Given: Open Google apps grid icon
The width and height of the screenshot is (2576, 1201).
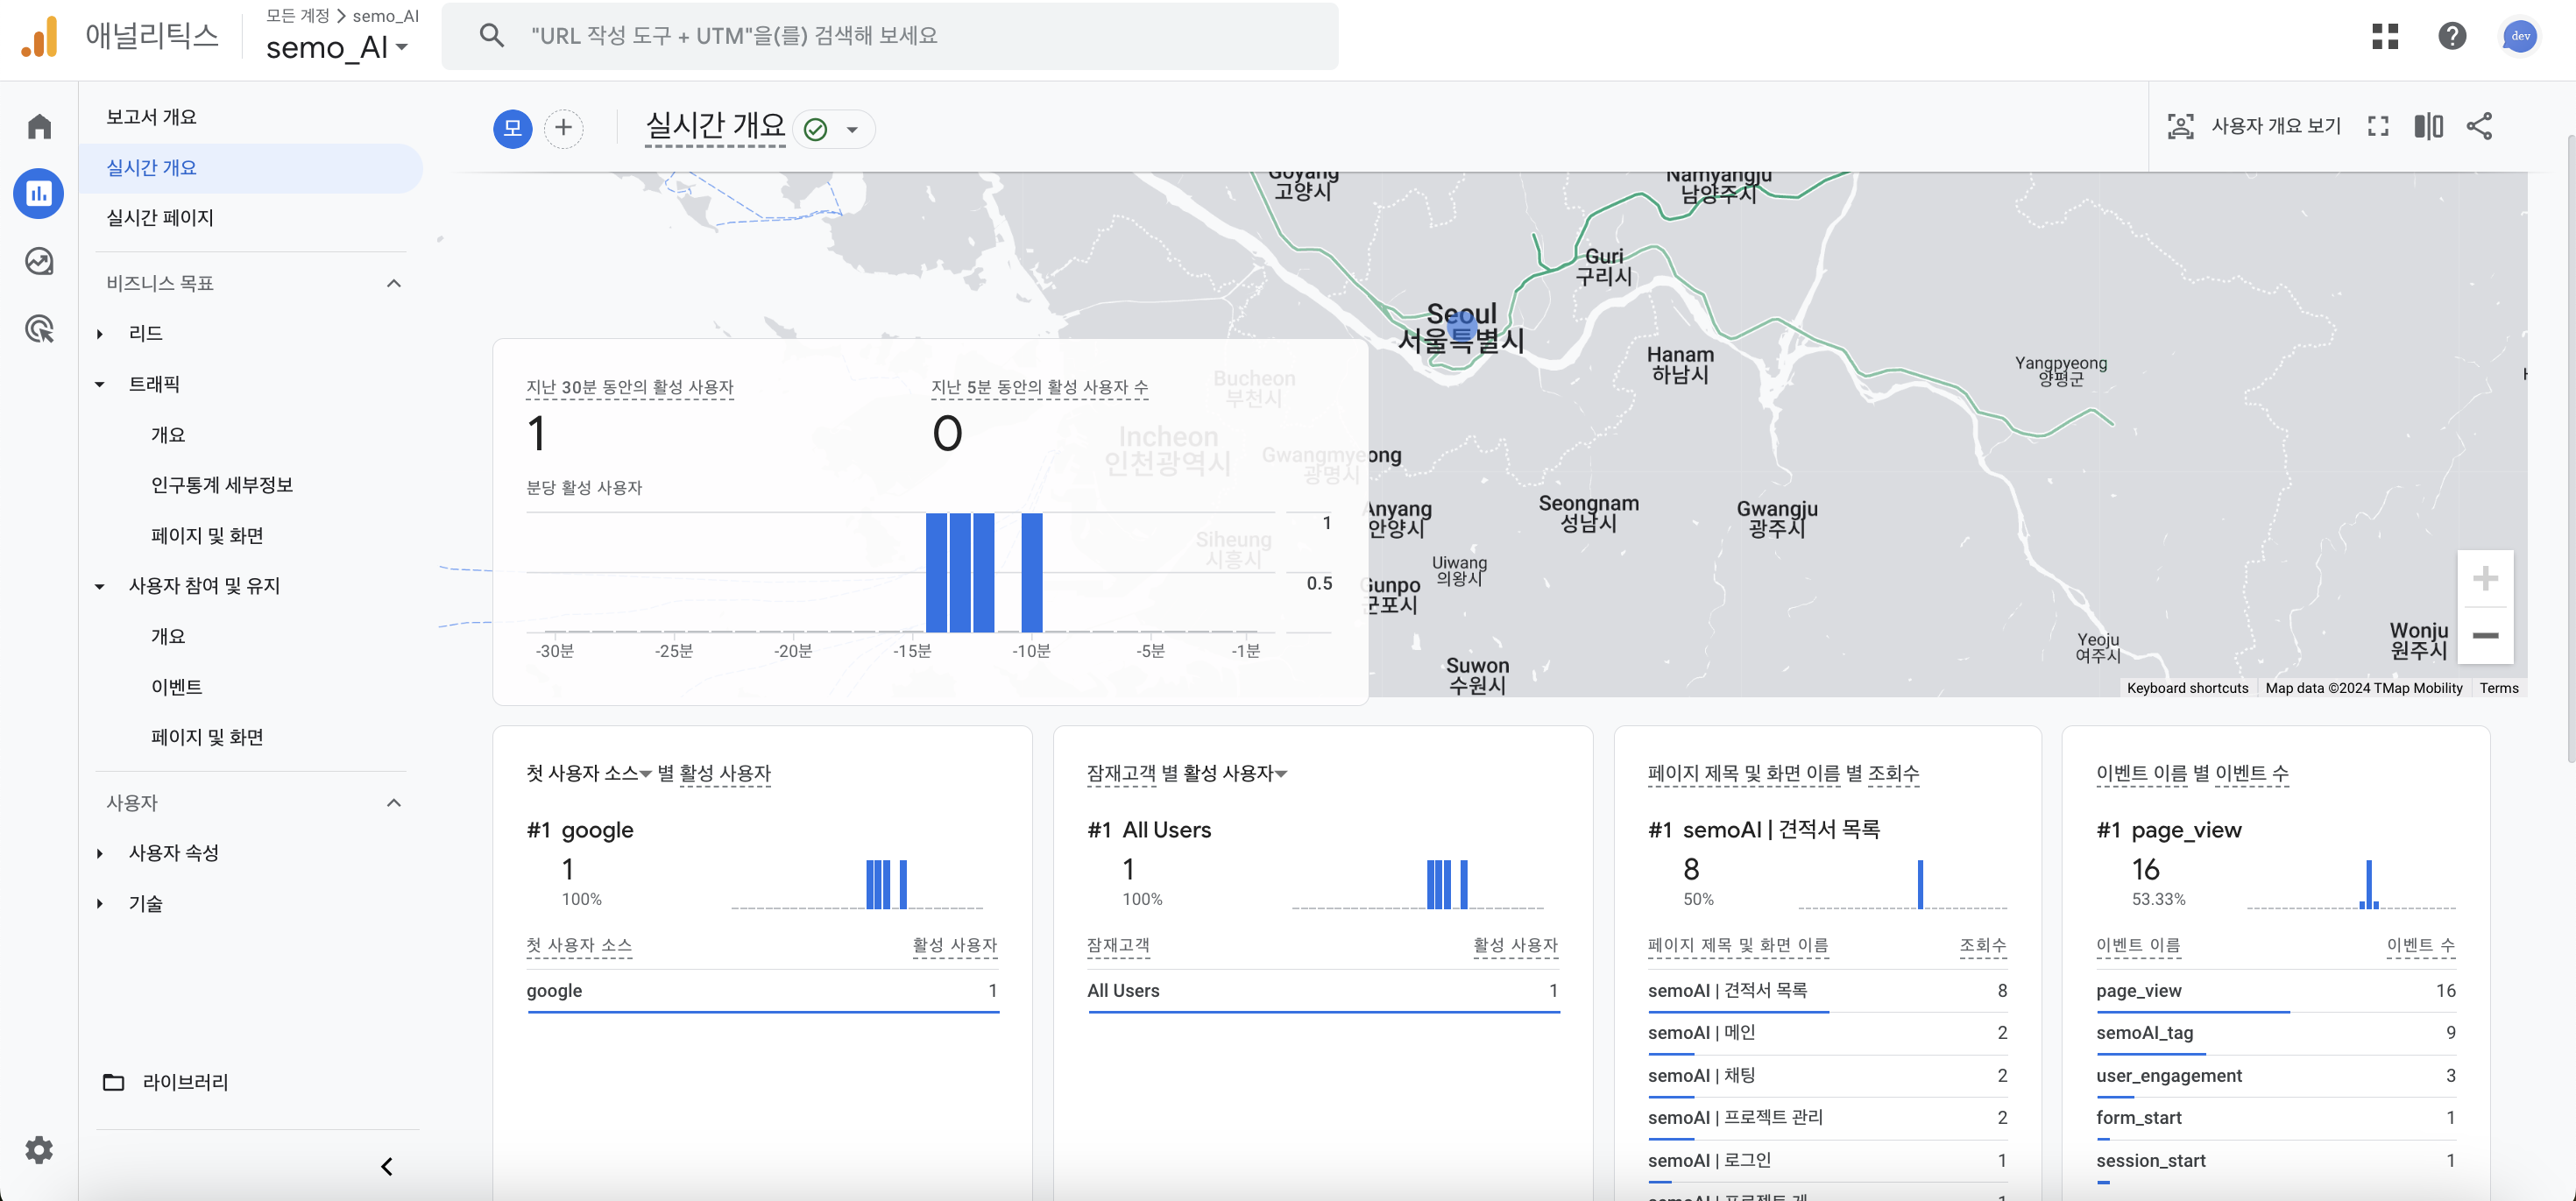Looking at the screenshot, I should click(2385, 36).
